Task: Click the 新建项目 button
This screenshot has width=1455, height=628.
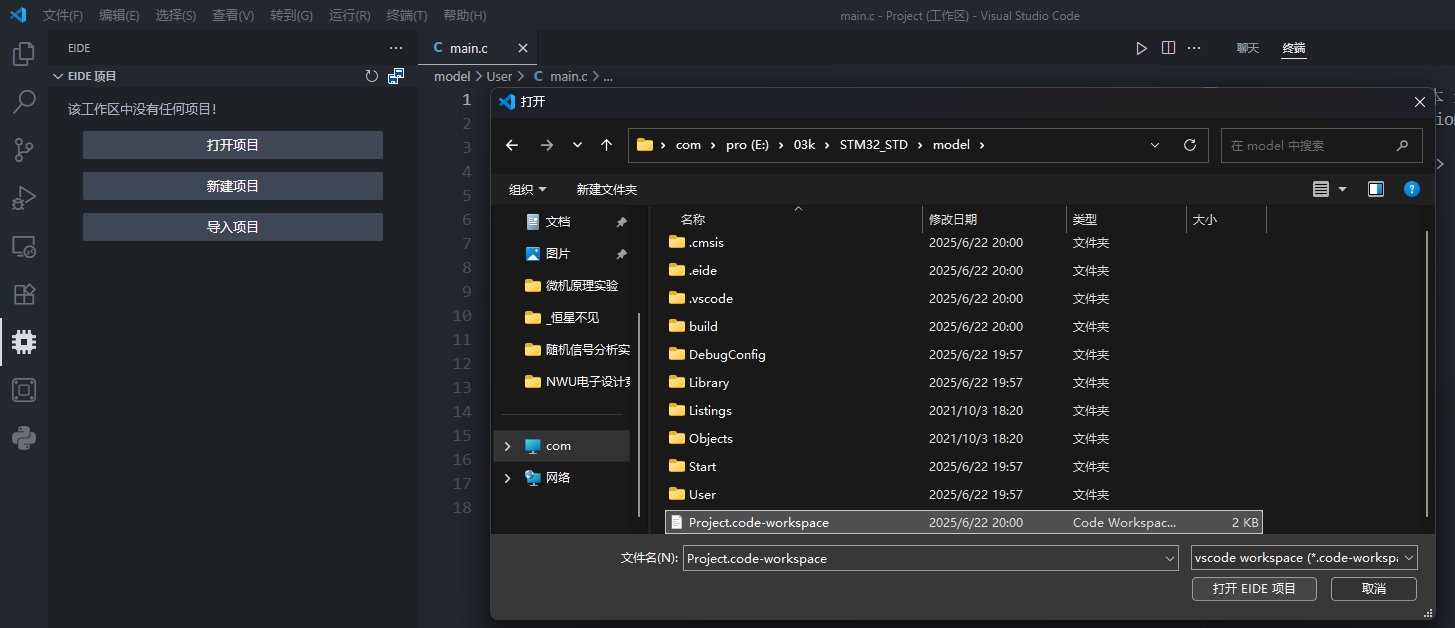Action: pyautogui.click(x=232, y=186)
